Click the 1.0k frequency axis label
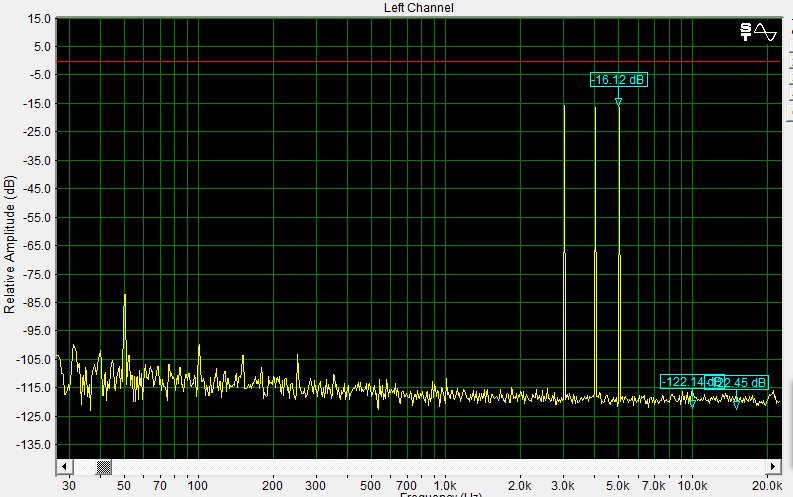Image resolution: width=793 pixels, height=497 pixels. [445, 486]
